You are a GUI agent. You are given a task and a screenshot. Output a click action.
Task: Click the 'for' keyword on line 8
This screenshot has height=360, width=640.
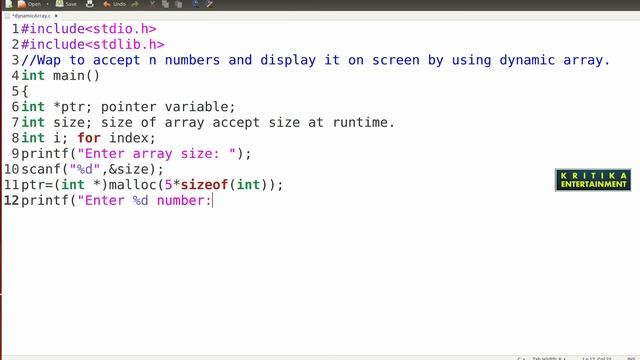pyautogui.click(x=89, y=138)
